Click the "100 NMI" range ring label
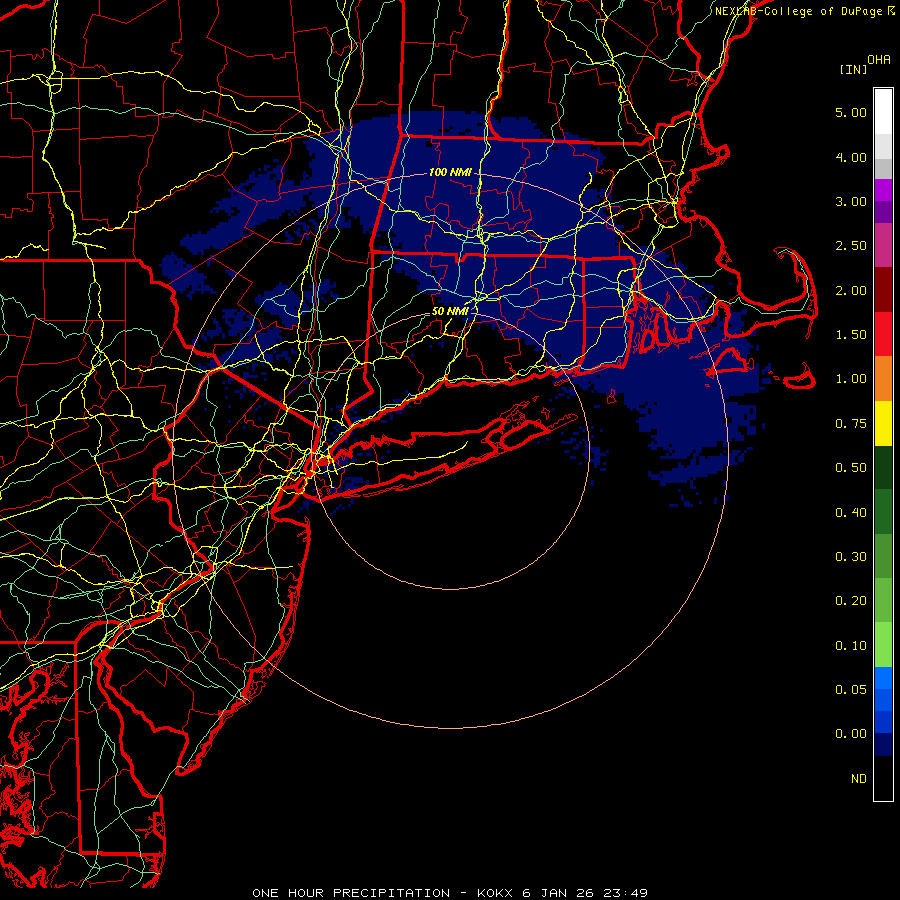 coord(450,172)
